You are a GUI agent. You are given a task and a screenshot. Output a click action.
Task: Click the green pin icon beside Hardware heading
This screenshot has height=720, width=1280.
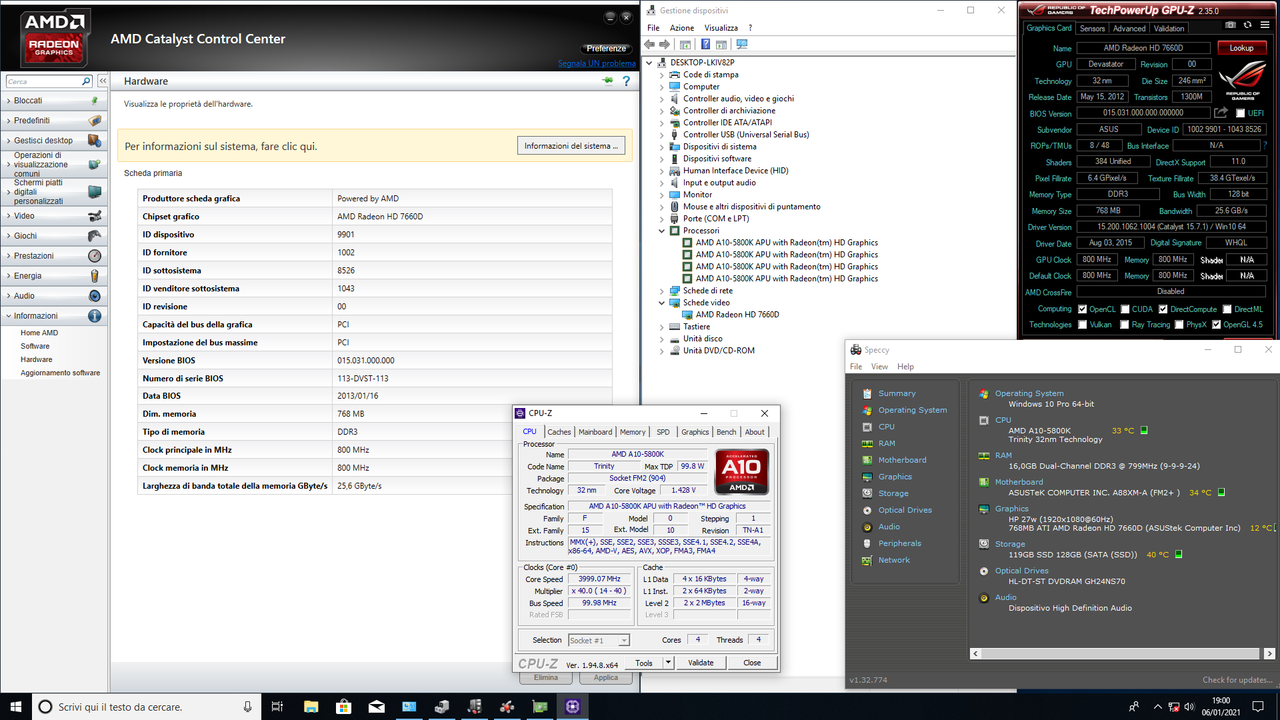607,81
